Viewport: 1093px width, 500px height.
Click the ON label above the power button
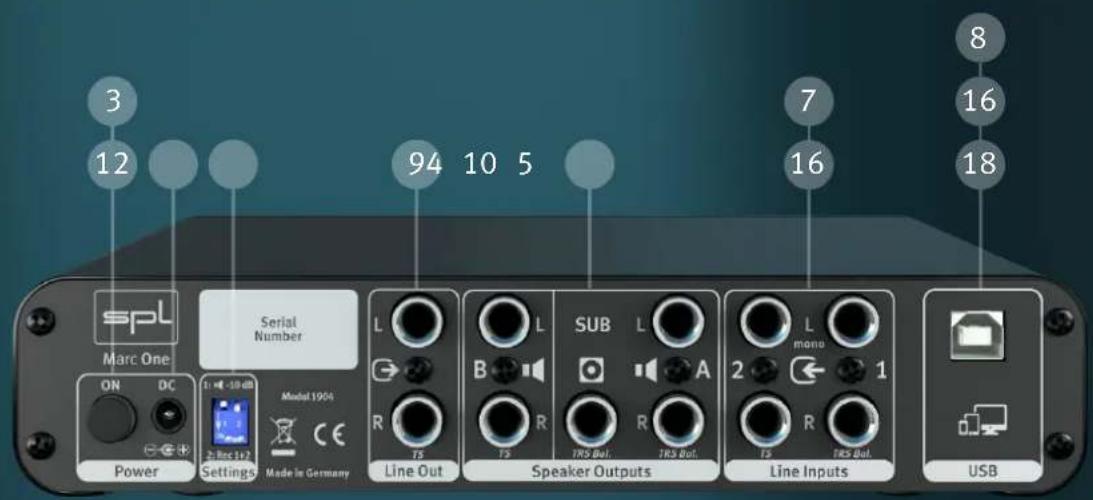click(x=112, y=384)
